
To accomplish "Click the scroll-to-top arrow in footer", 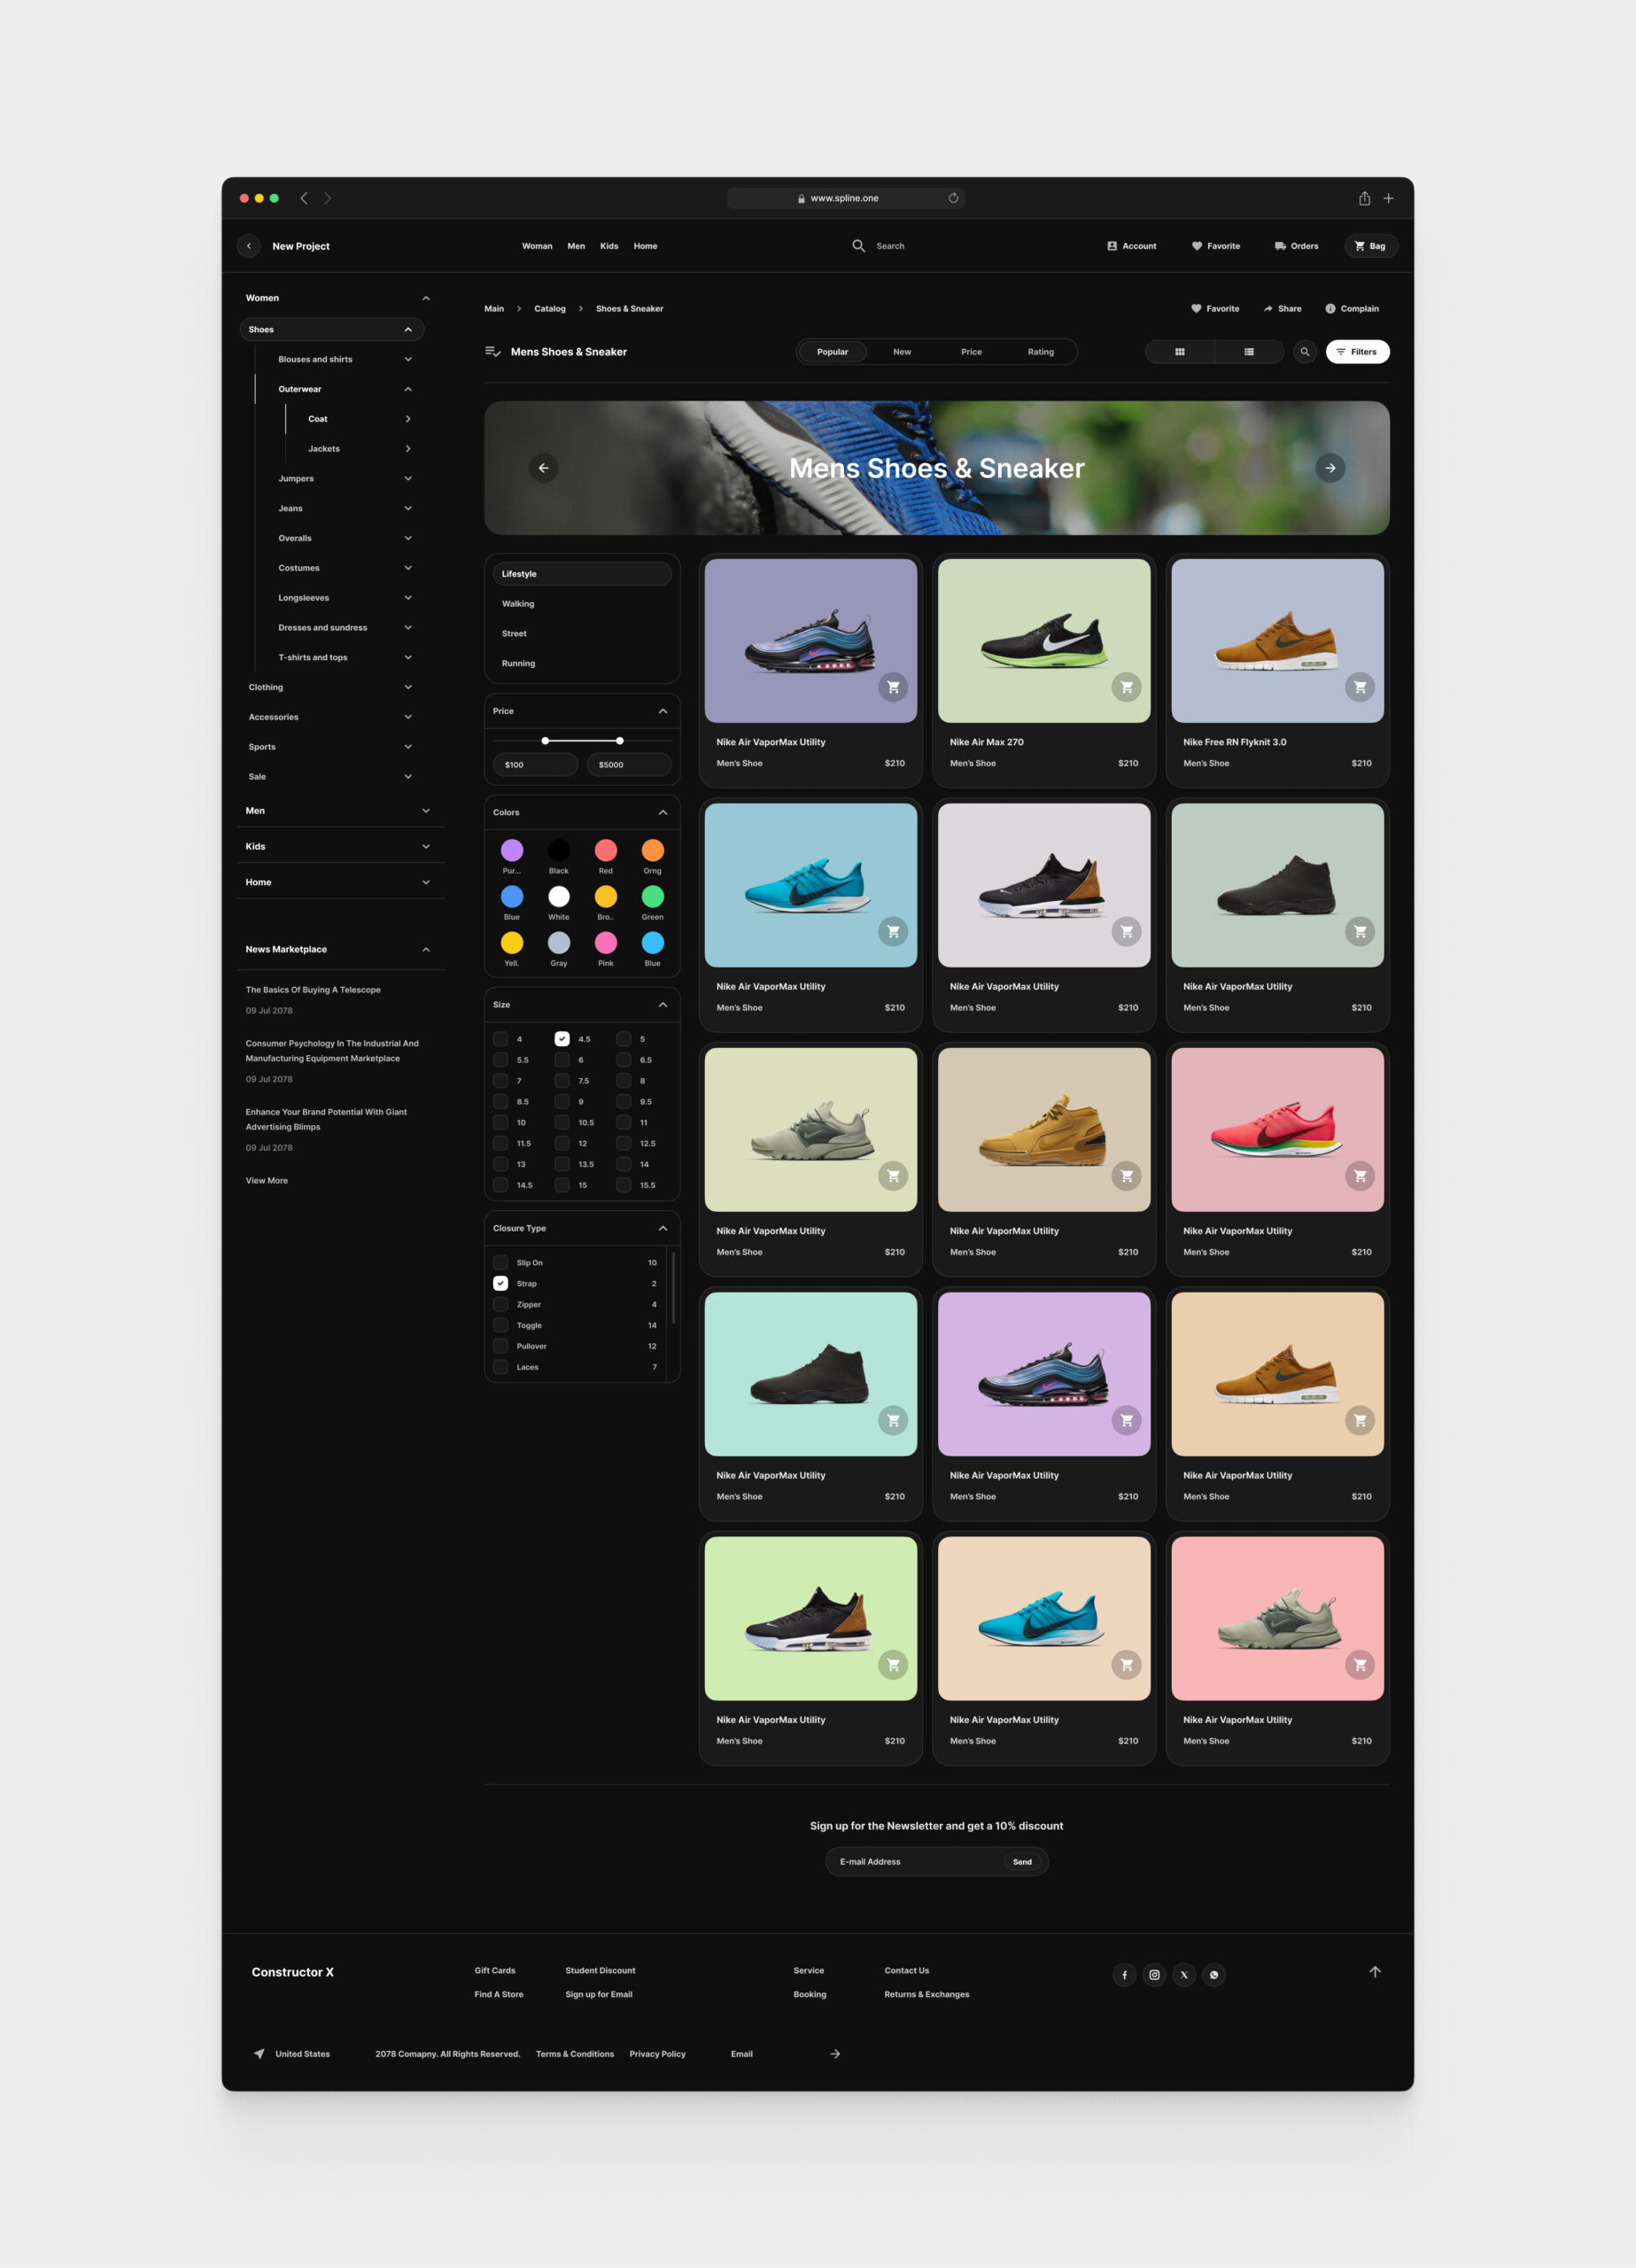I will [x=1375, y=1972].
